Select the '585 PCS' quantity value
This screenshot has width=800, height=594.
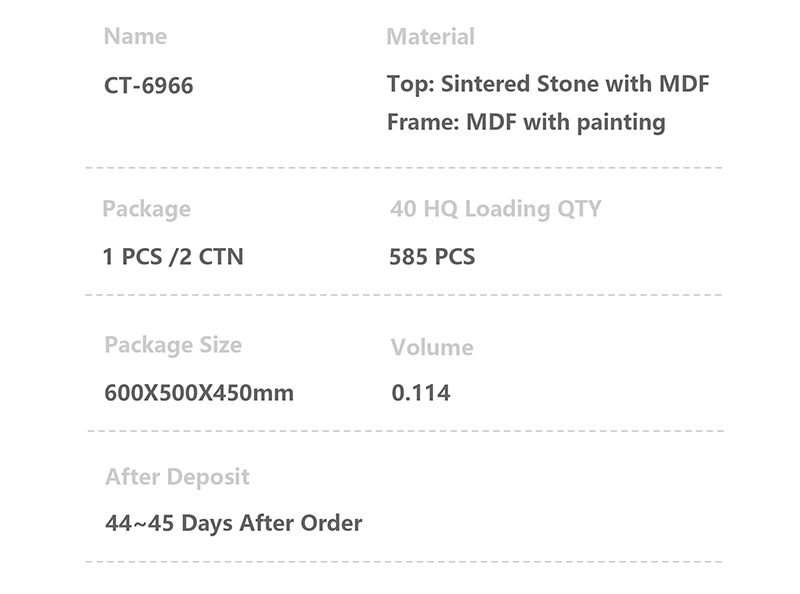[x=432, y=257]
